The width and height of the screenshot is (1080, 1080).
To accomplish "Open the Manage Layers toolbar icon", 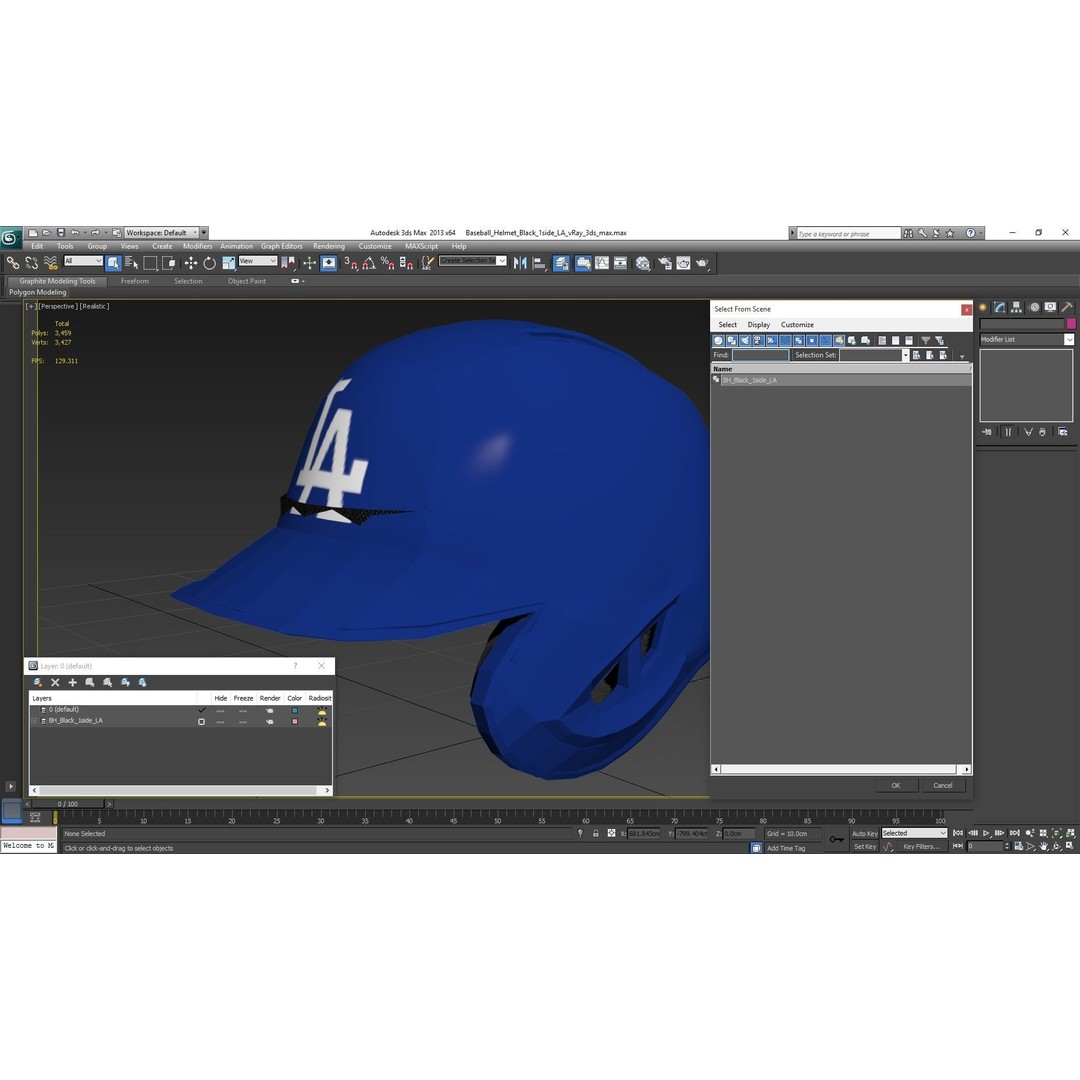I will tap(561, 262).
